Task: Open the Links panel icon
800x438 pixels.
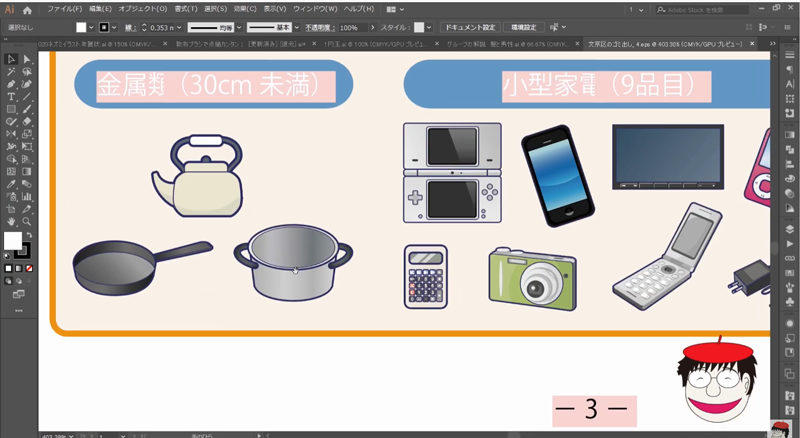Action: tap(790, 258)
